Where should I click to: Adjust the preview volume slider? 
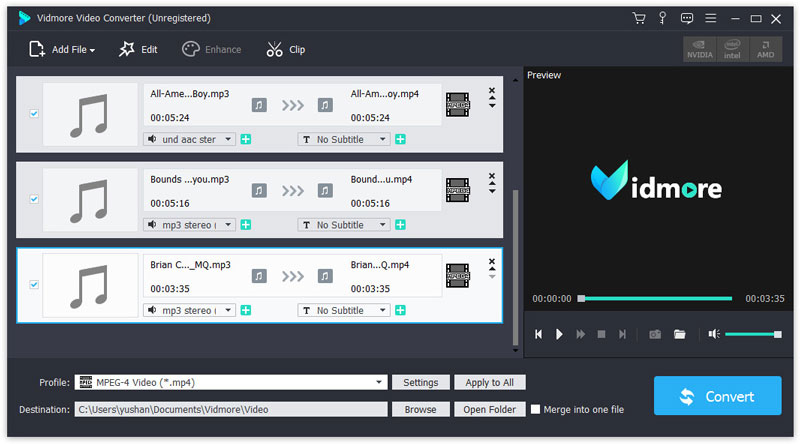(x=752, y=334)
